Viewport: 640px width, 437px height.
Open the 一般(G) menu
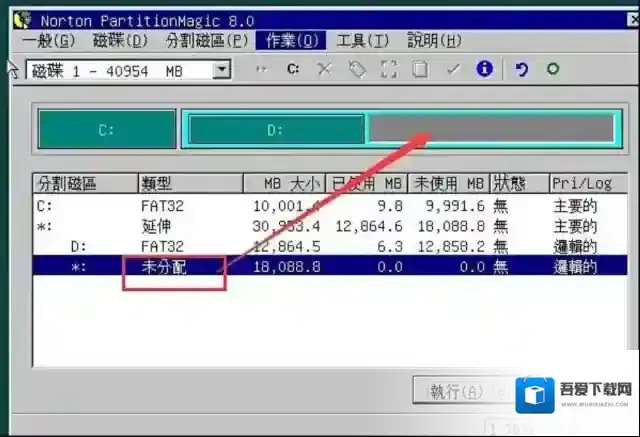coord(49,40)
